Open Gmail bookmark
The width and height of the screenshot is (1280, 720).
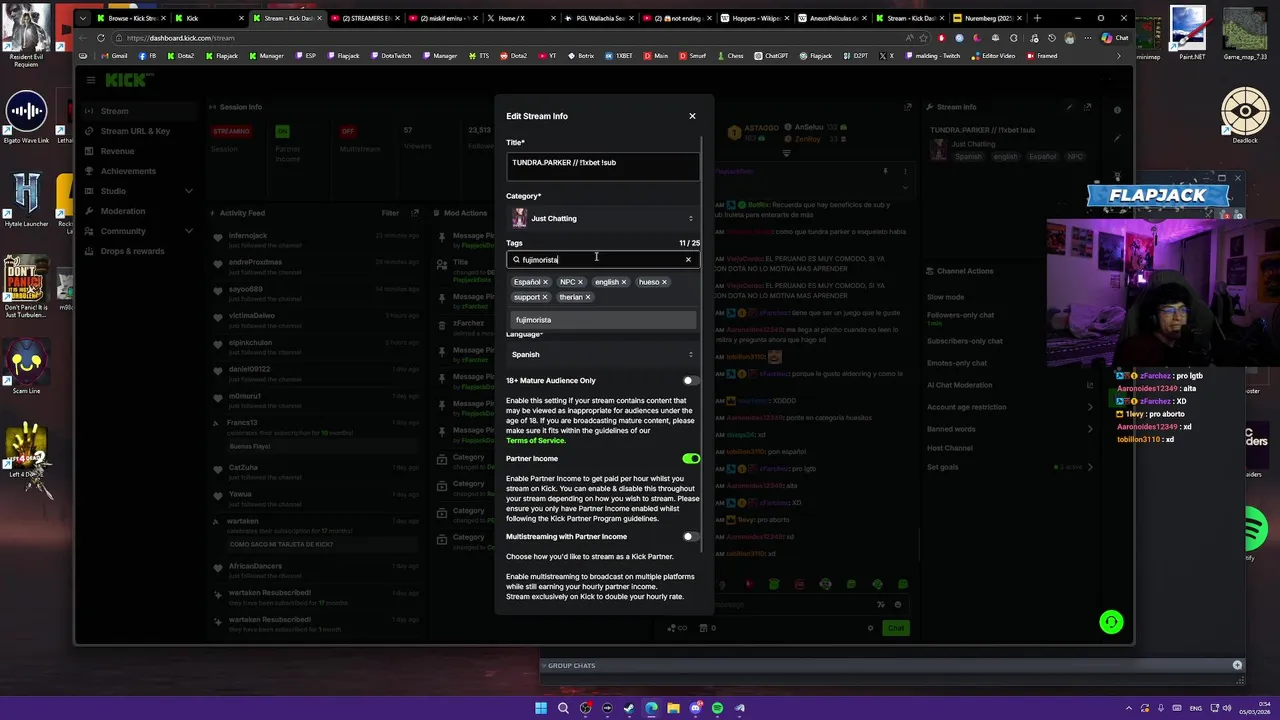115,56
